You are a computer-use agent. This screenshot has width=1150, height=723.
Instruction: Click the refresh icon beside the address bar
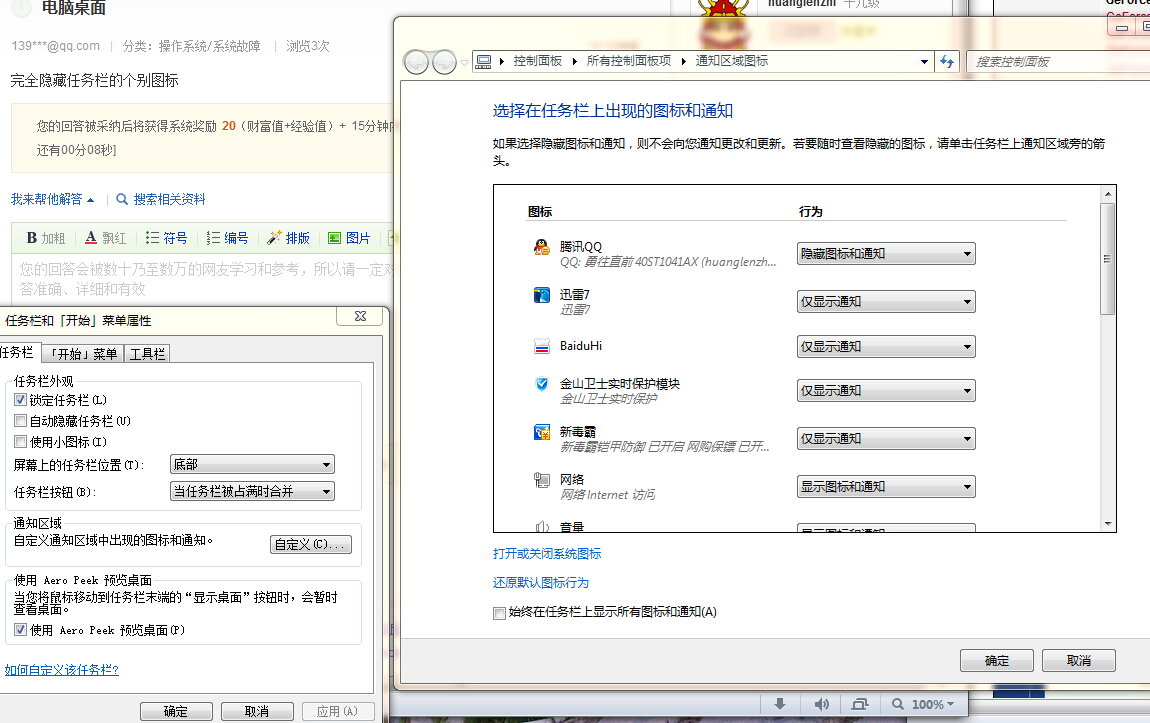[947, 62]
